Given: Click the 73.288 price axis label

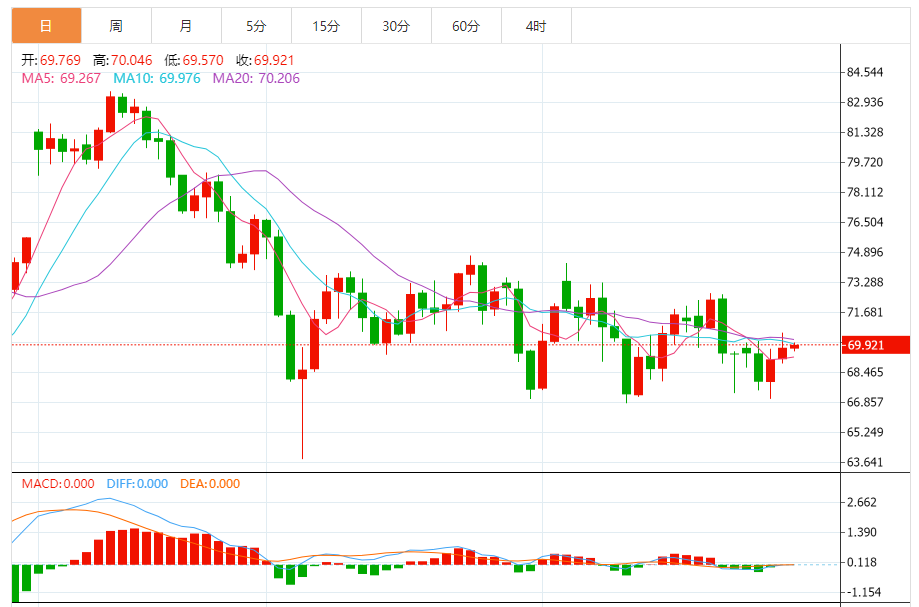Looking at the screenshot, I should tap(864, 282).
